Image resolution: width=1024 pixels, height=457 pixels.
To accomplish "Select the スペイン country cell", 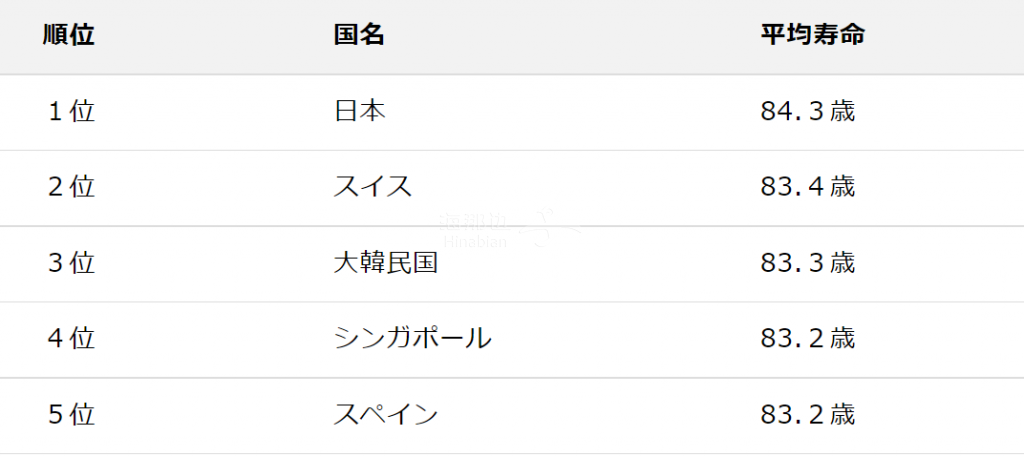I will [x=385, y=415].
